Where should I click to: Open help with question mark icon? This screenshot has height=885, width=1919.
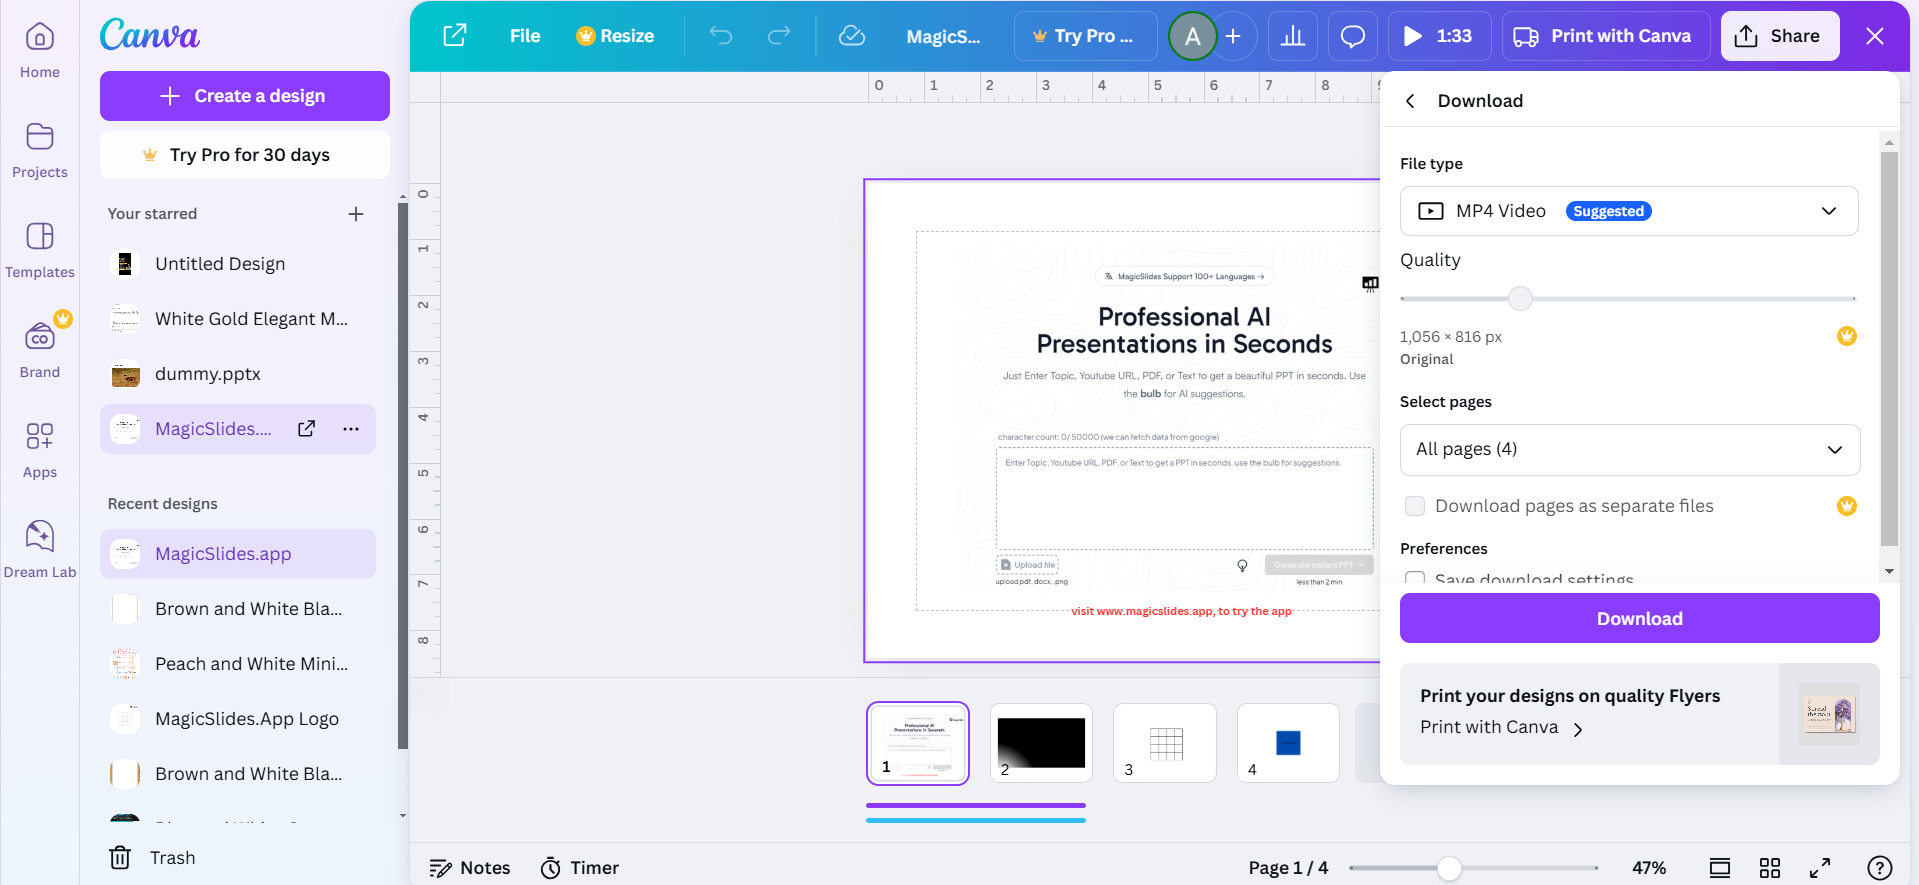point(1880,868)
